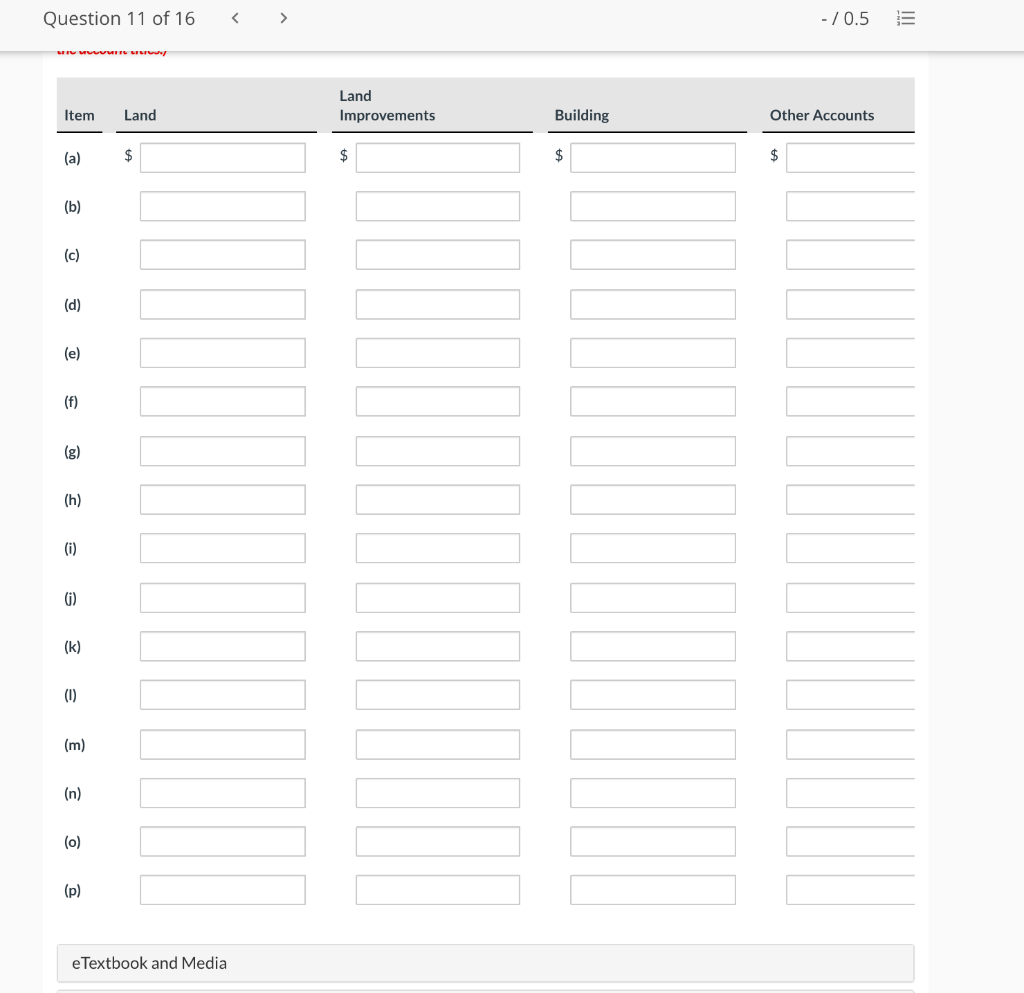
Task: Click the Land field for item (h)
Action: (x=223, y=499)
